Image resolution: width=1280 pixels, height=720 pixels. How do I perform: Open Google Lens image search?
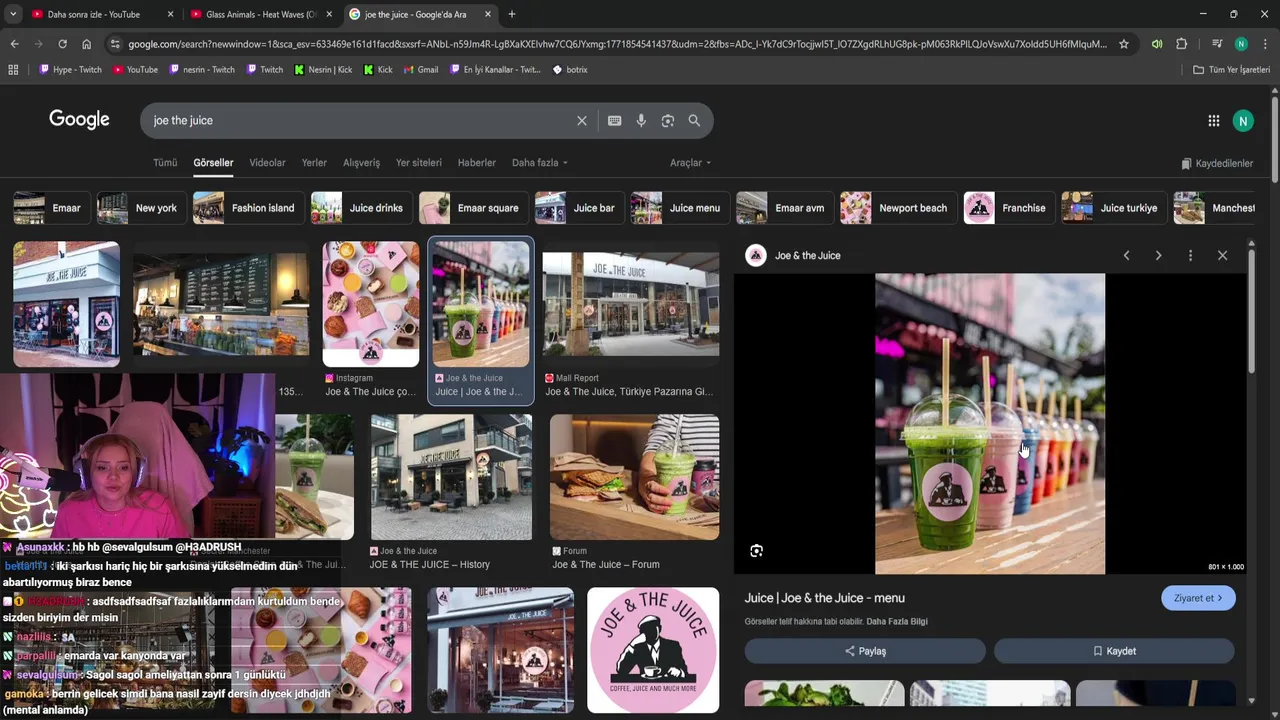click(x=668, y=121)
